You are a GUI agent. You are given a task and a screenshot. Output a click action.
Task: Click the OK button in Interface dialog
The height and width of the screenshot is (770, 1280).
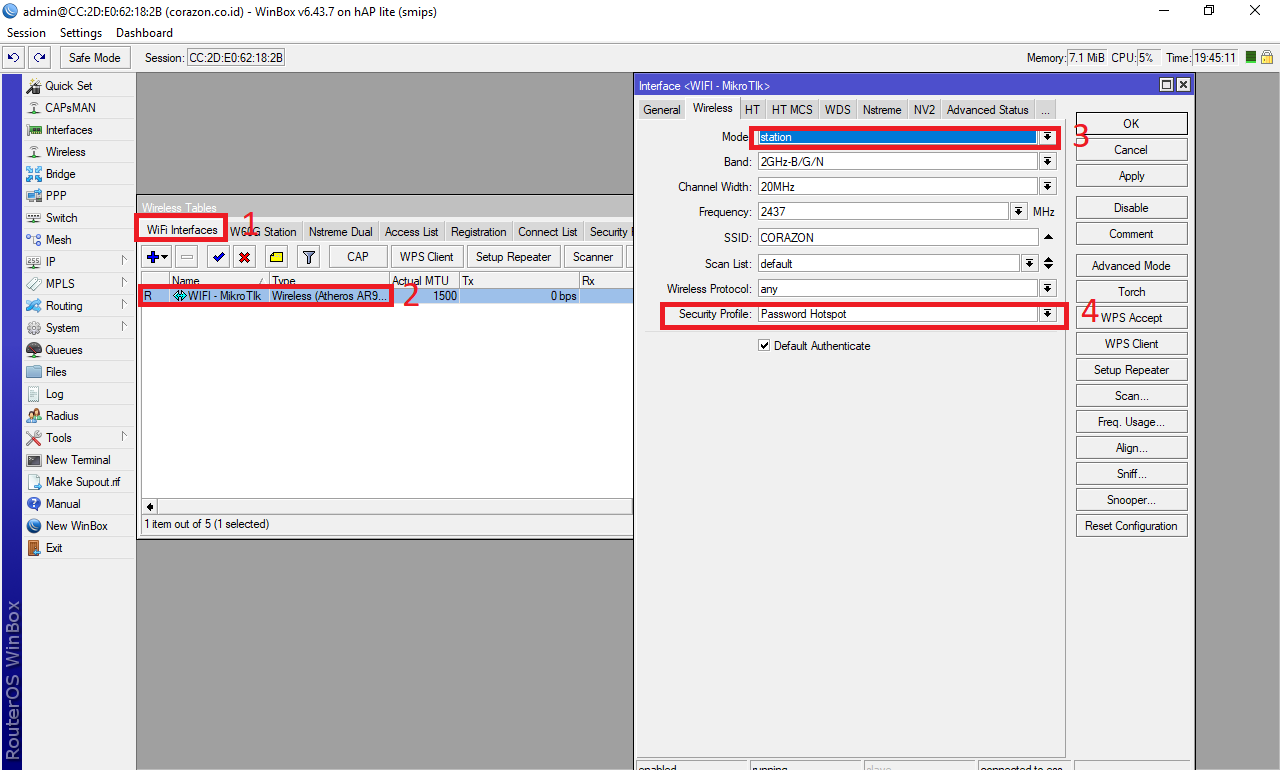(x=1131, y=124)
